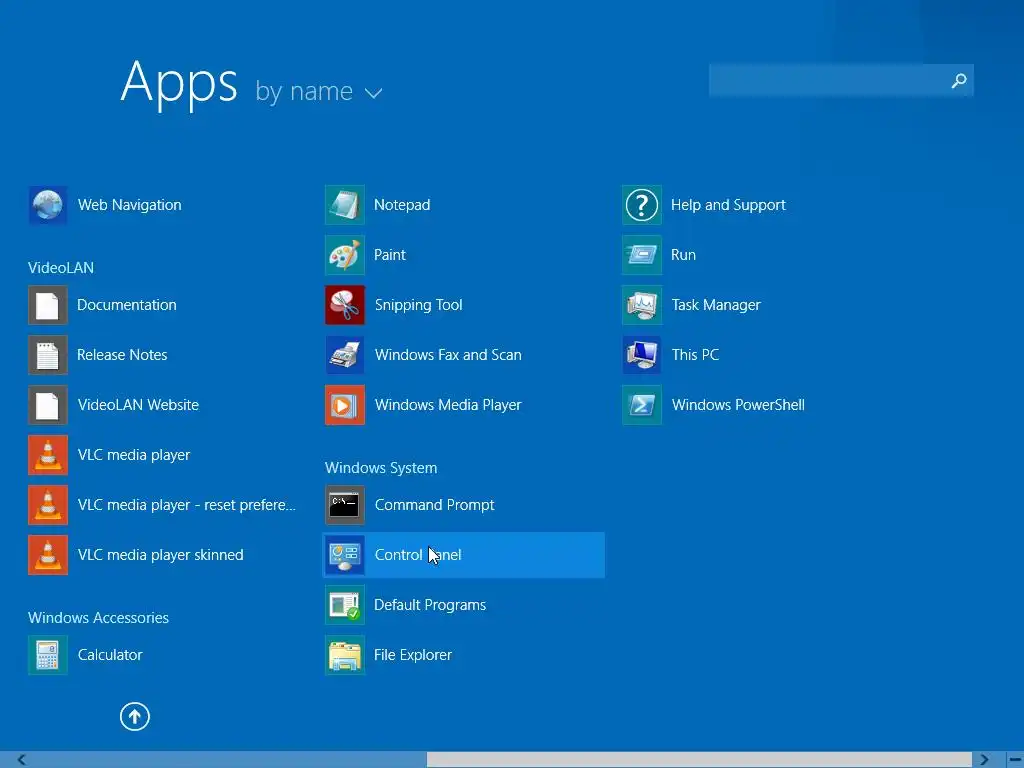Image resolution: width=1024 pixels, height=768 pixels.
Task: Click the 'Documentation' label
Action: 127,305
